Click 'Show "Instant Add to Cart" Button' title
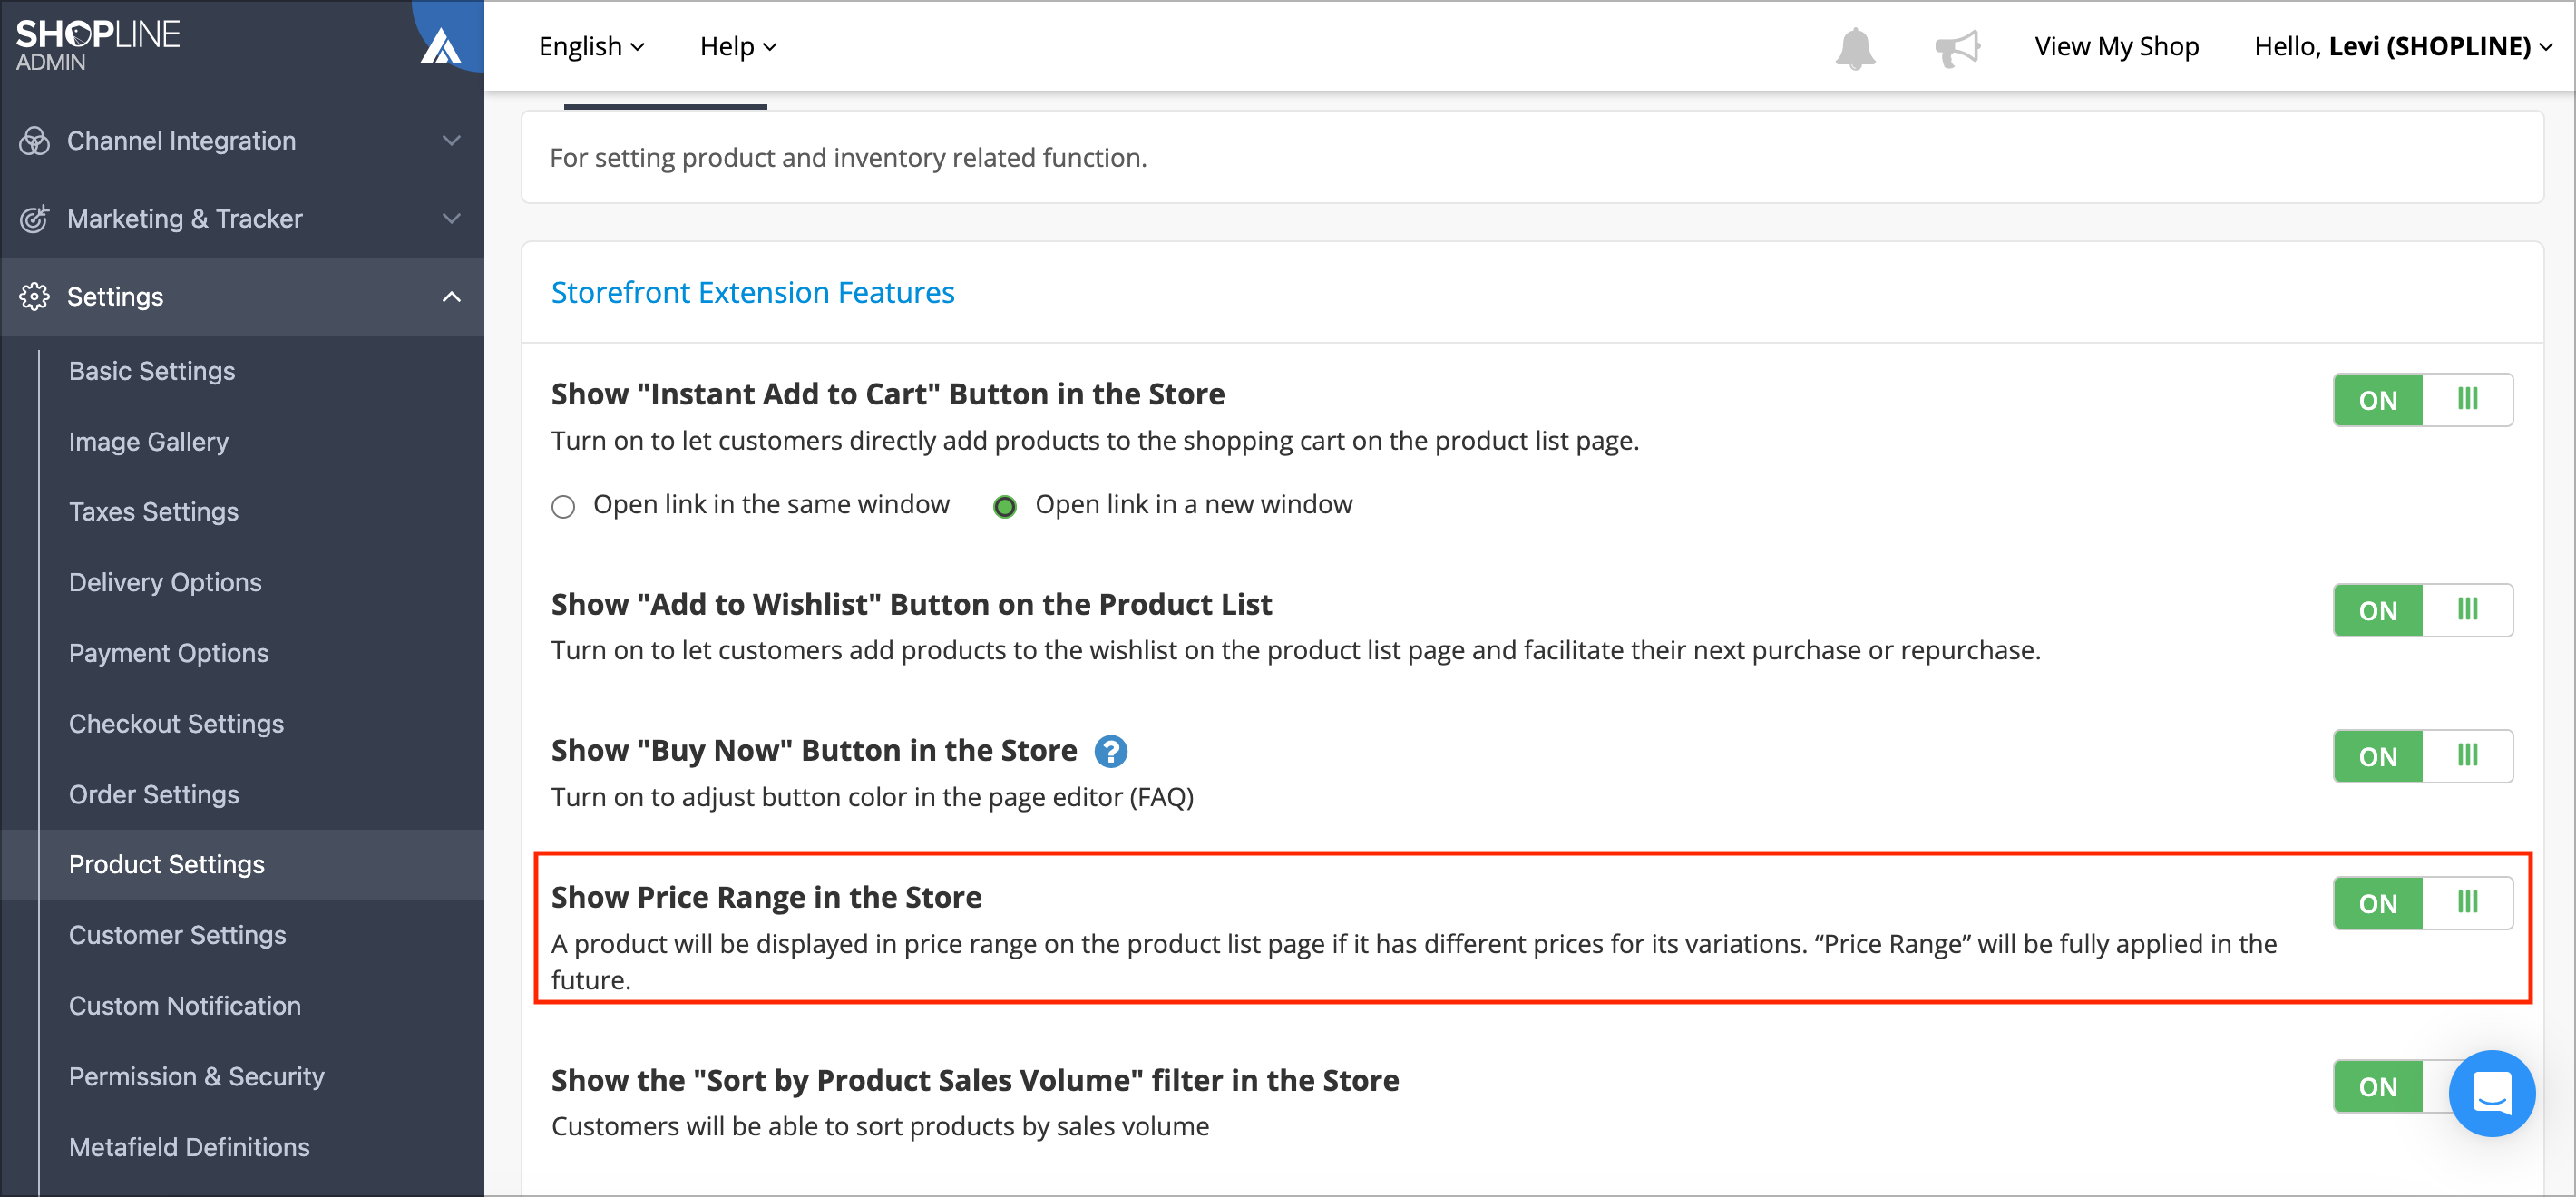 pyautogui.click(x=887, y=395)
